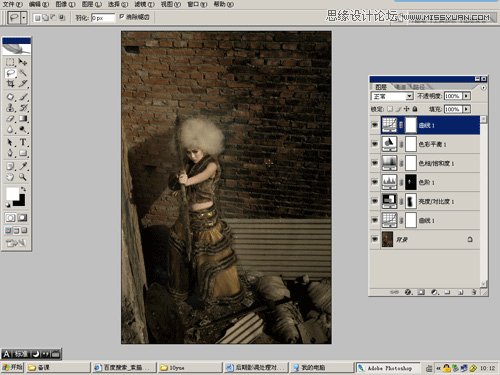Select the Hand tool
This screenshot has height=375, width=500.
click(10, 177)
